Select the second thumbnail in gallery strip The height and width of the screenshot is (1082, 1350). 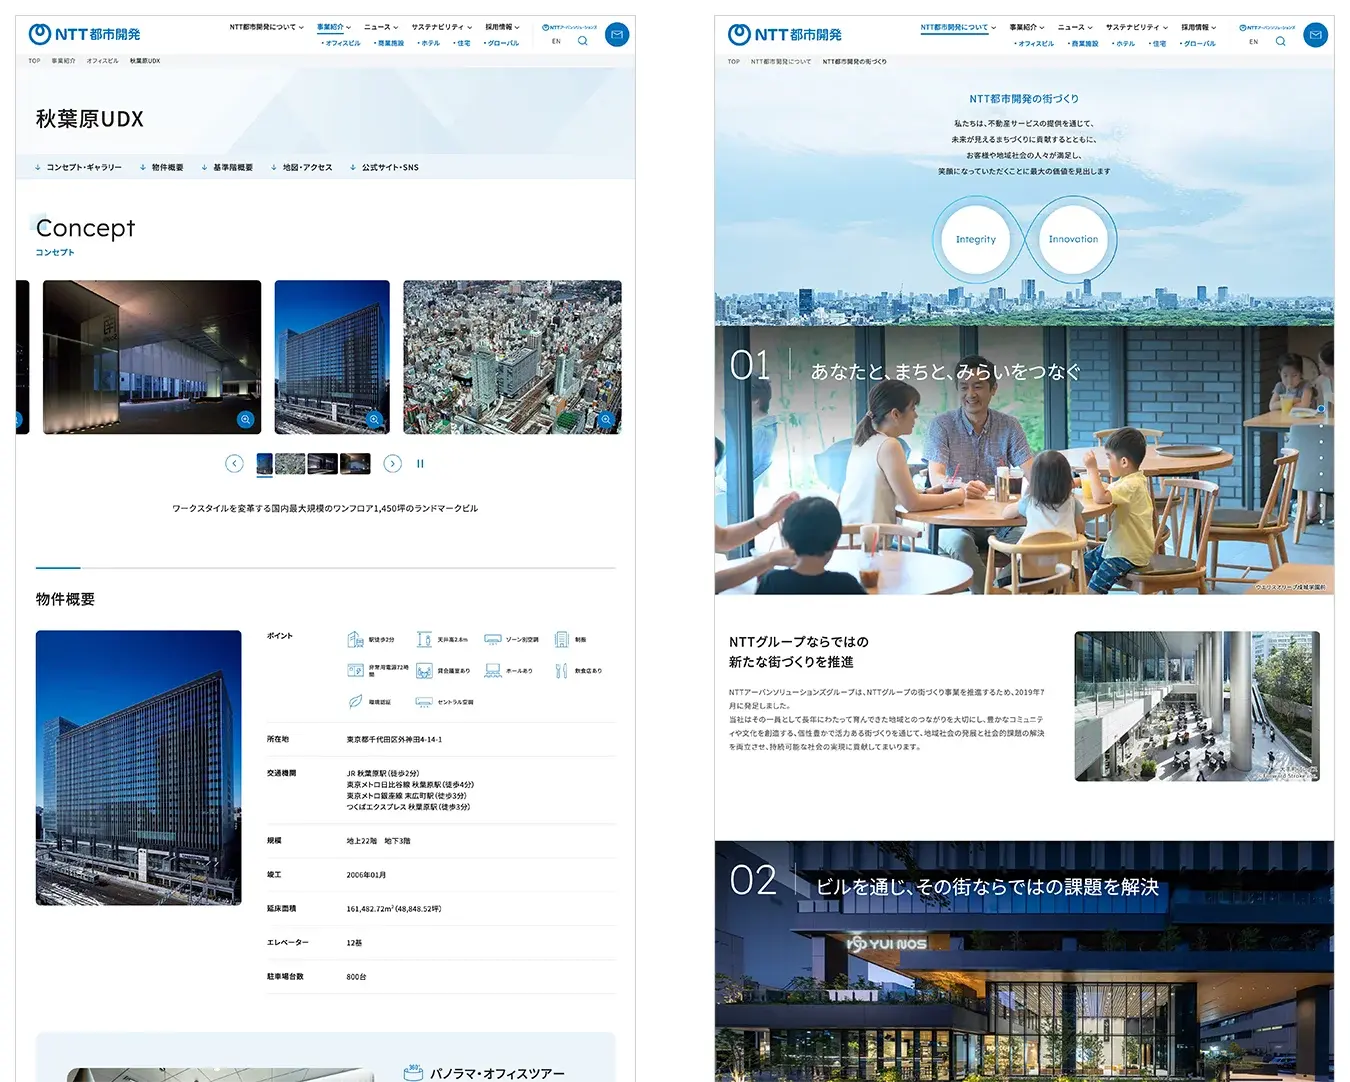tap(290, 464)
